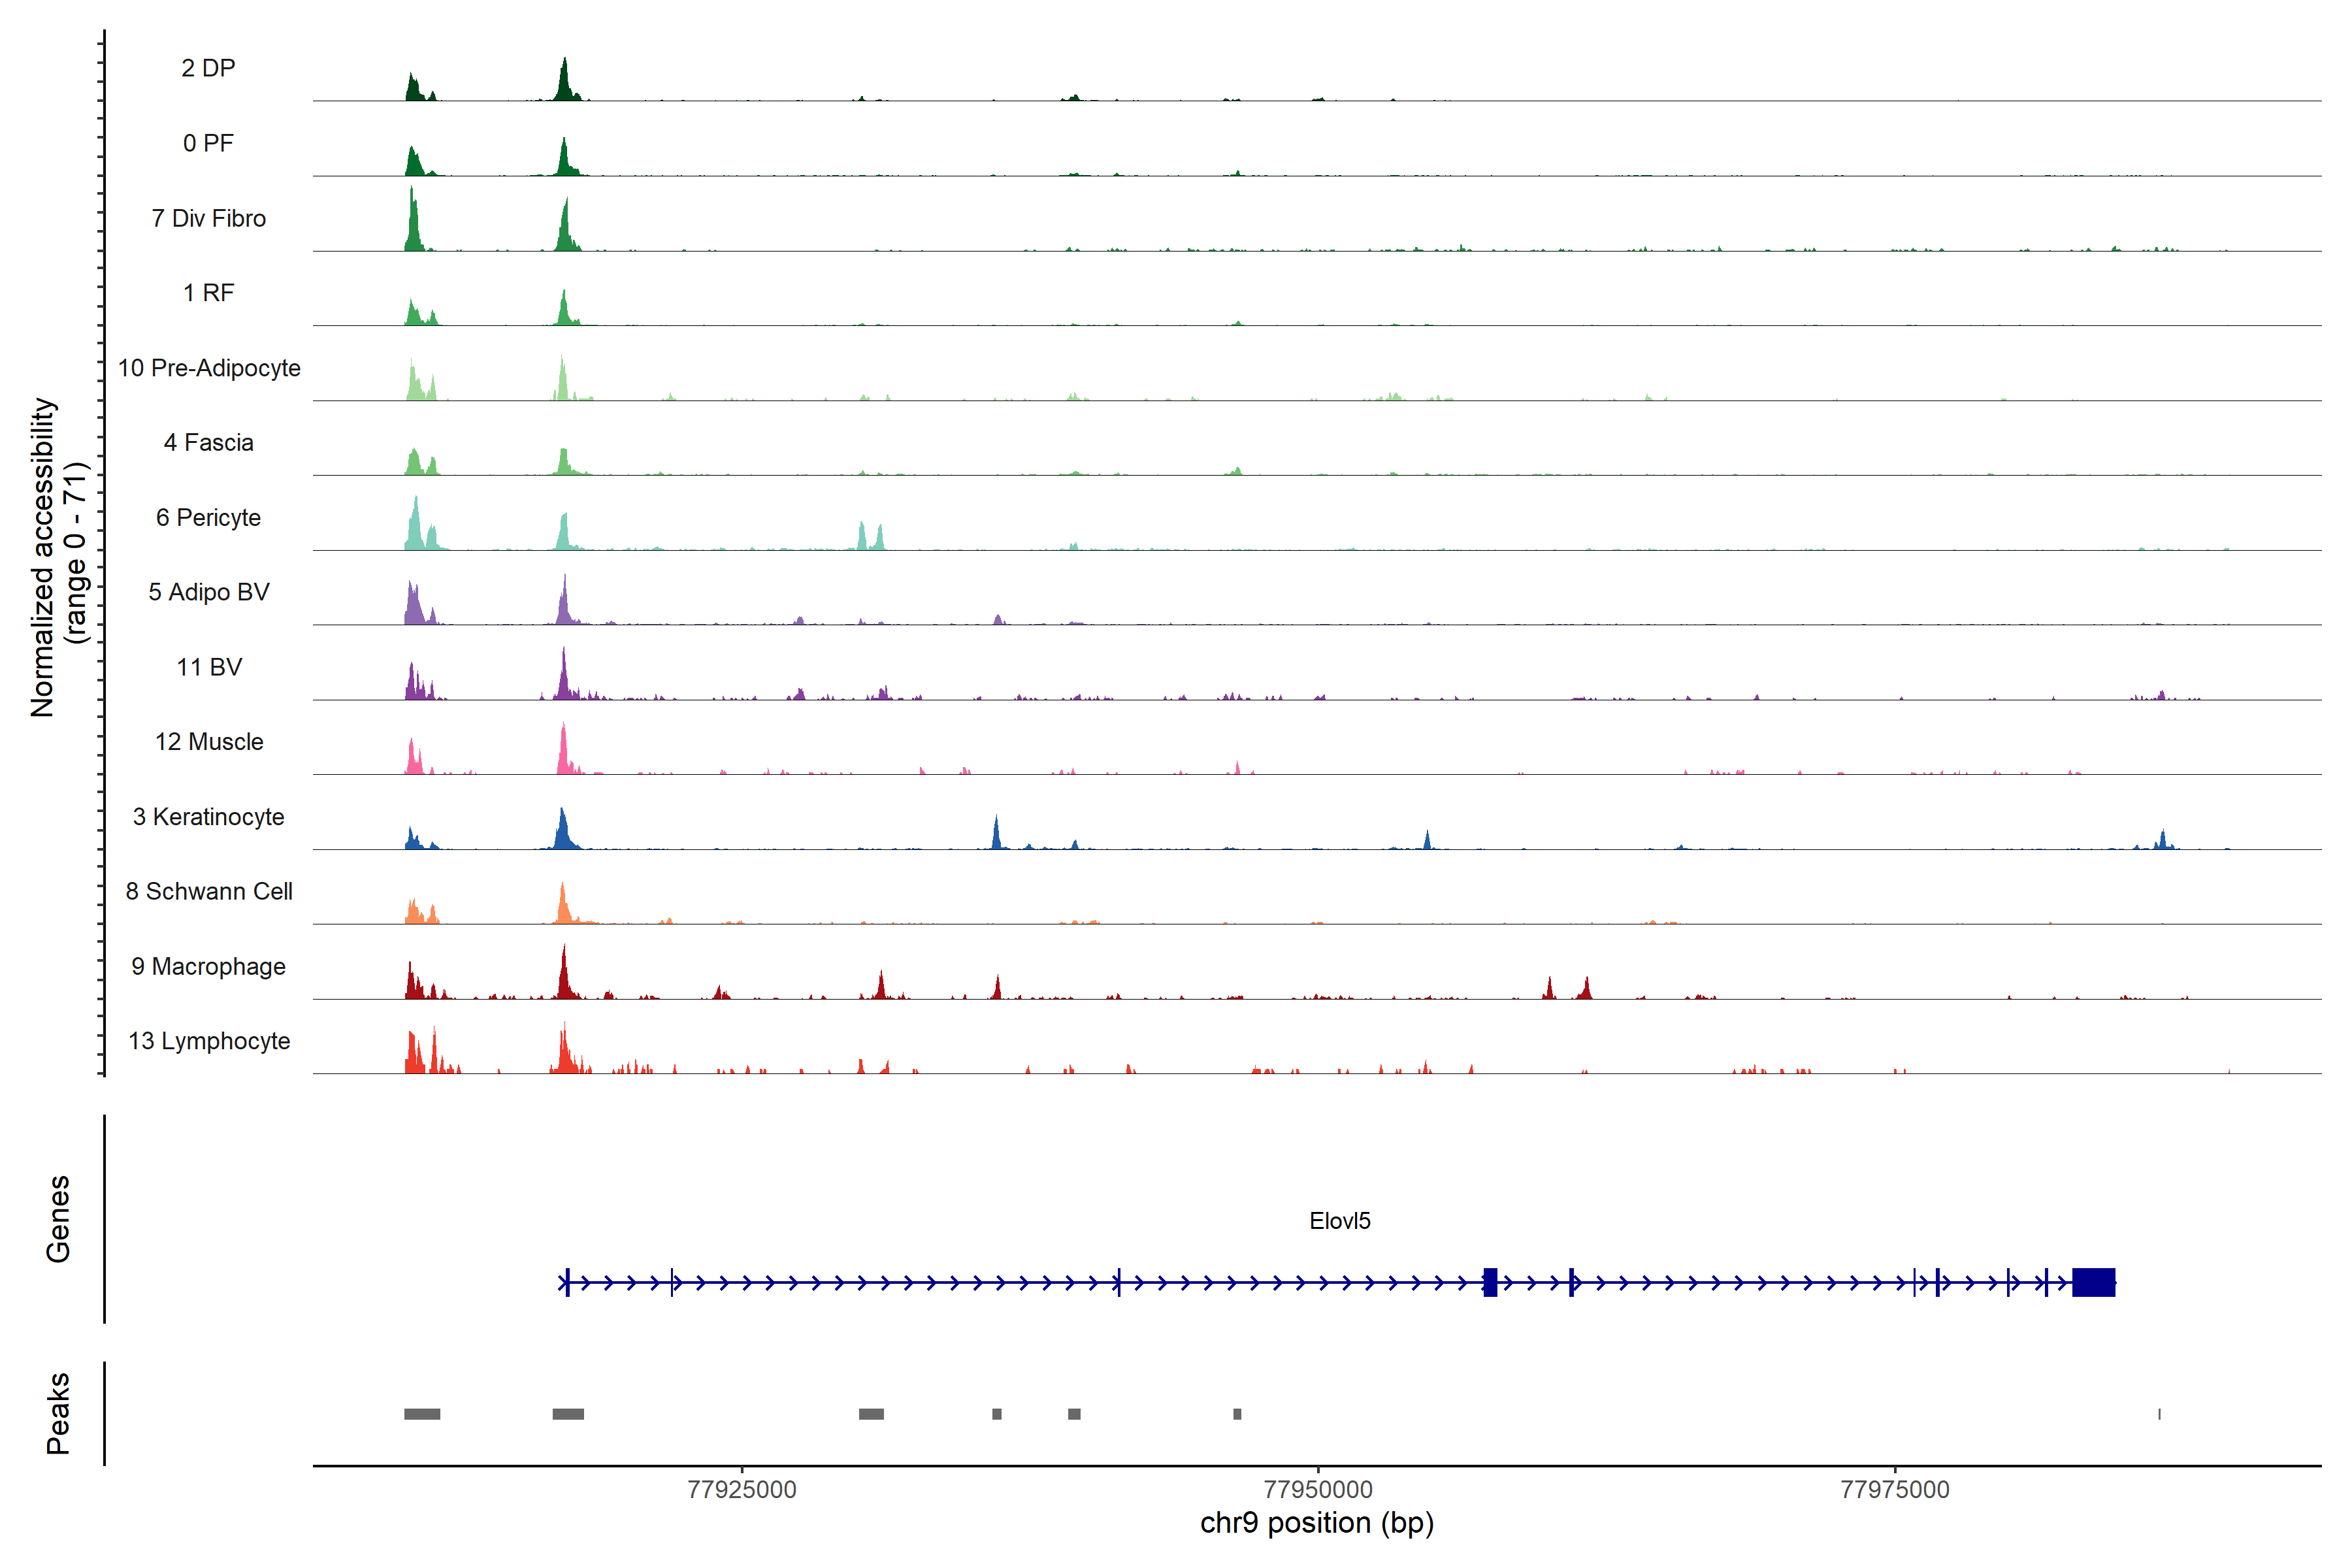Screen dimensions: 2352x1568
Task: Click the 2 DP track label
Action: coord(208,68)
